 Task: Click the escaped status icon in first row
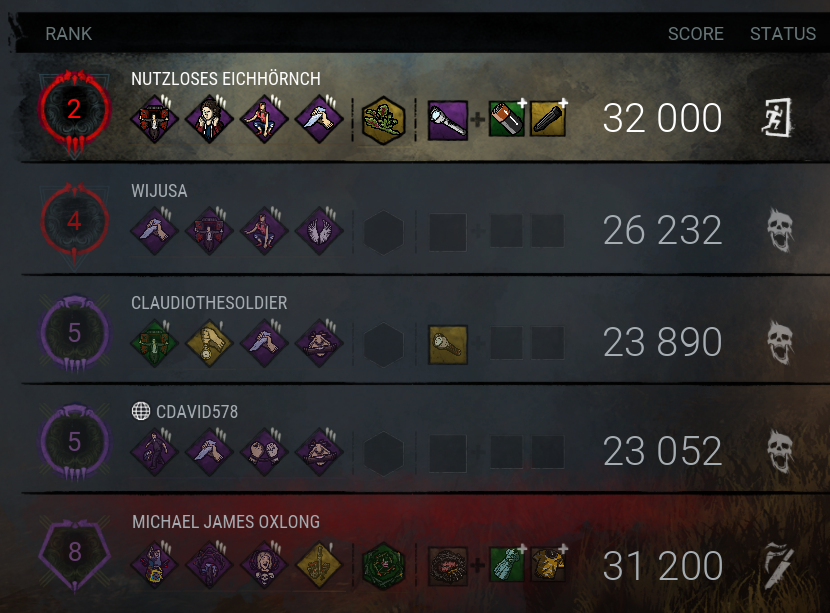click(777, 117)
